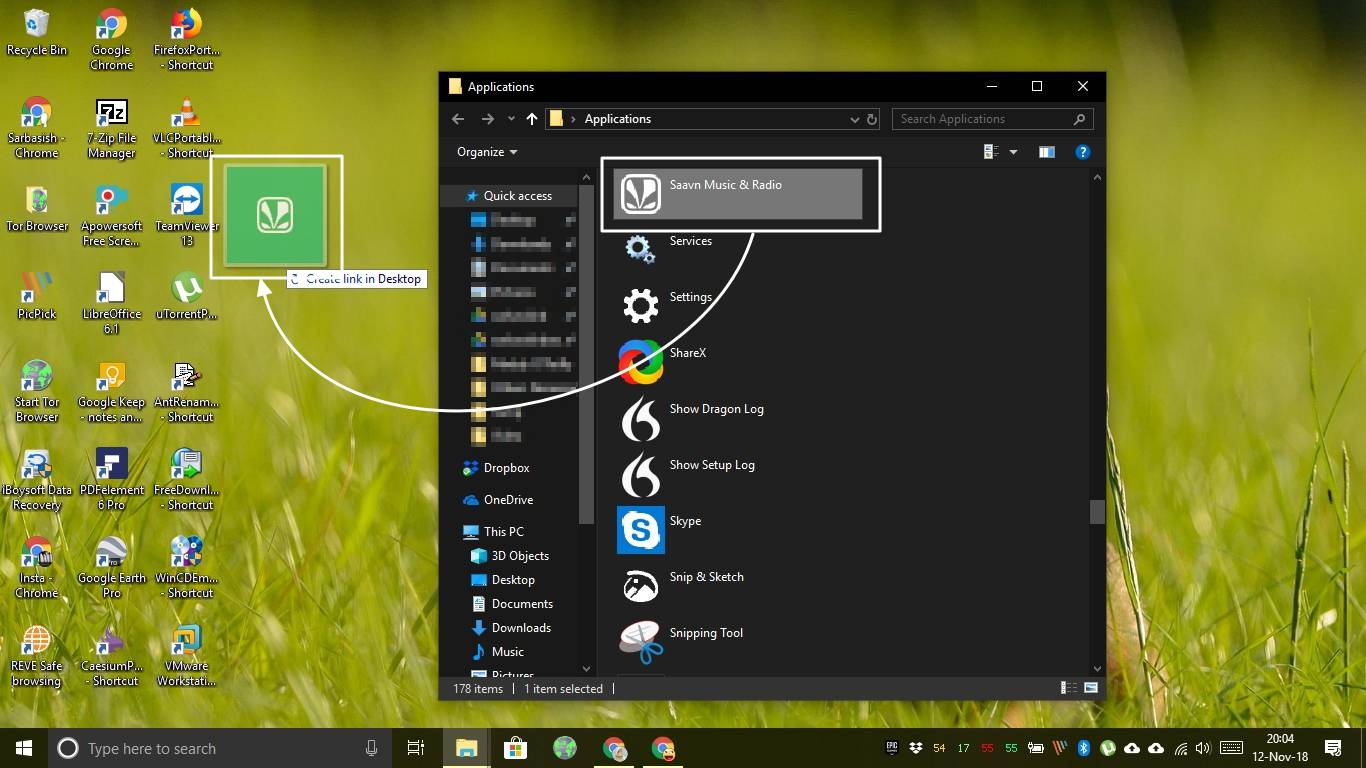
Task: Open Explorer help button
Action: [x=1082, y=152]
